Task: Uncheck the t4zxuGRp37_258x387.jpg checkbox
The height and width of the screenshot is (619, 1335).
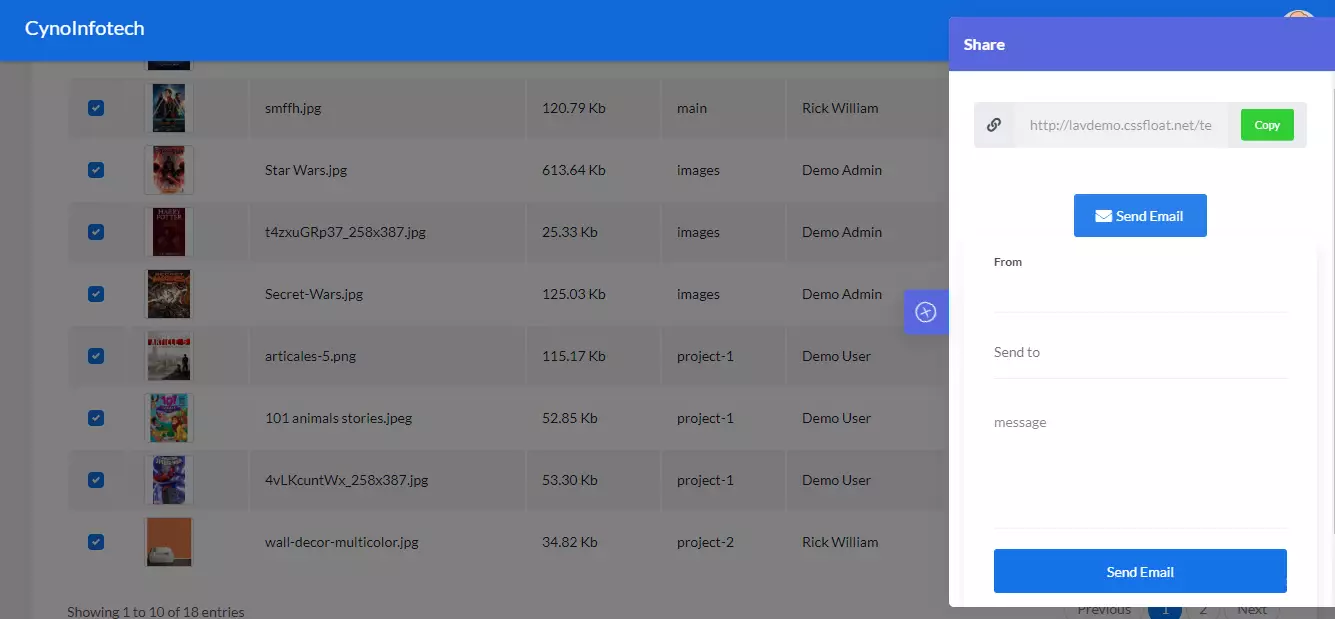Action: tap(96, 232)
